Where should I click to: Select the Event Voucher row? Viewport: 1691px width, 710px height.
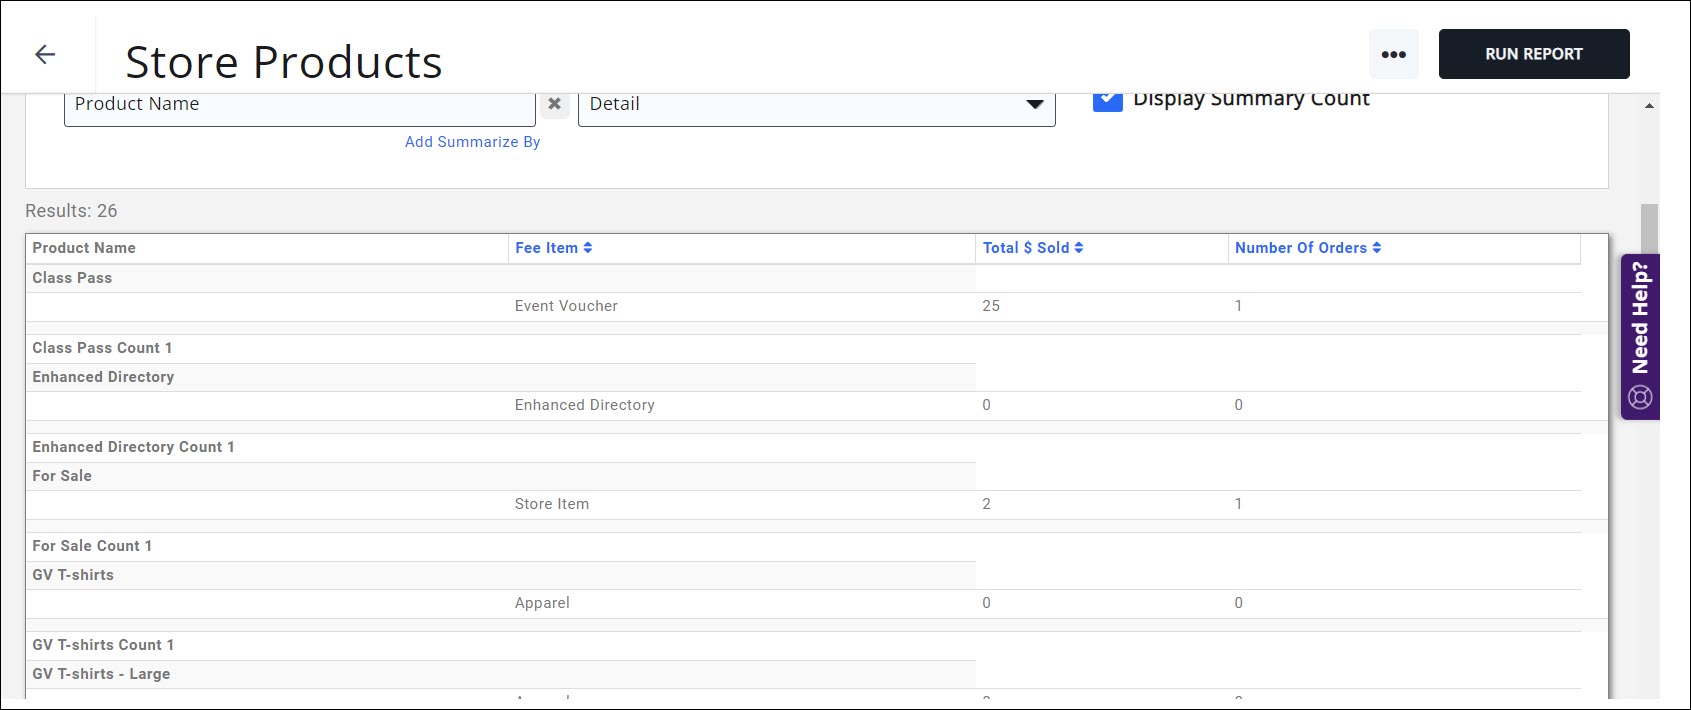click(566, 306)
